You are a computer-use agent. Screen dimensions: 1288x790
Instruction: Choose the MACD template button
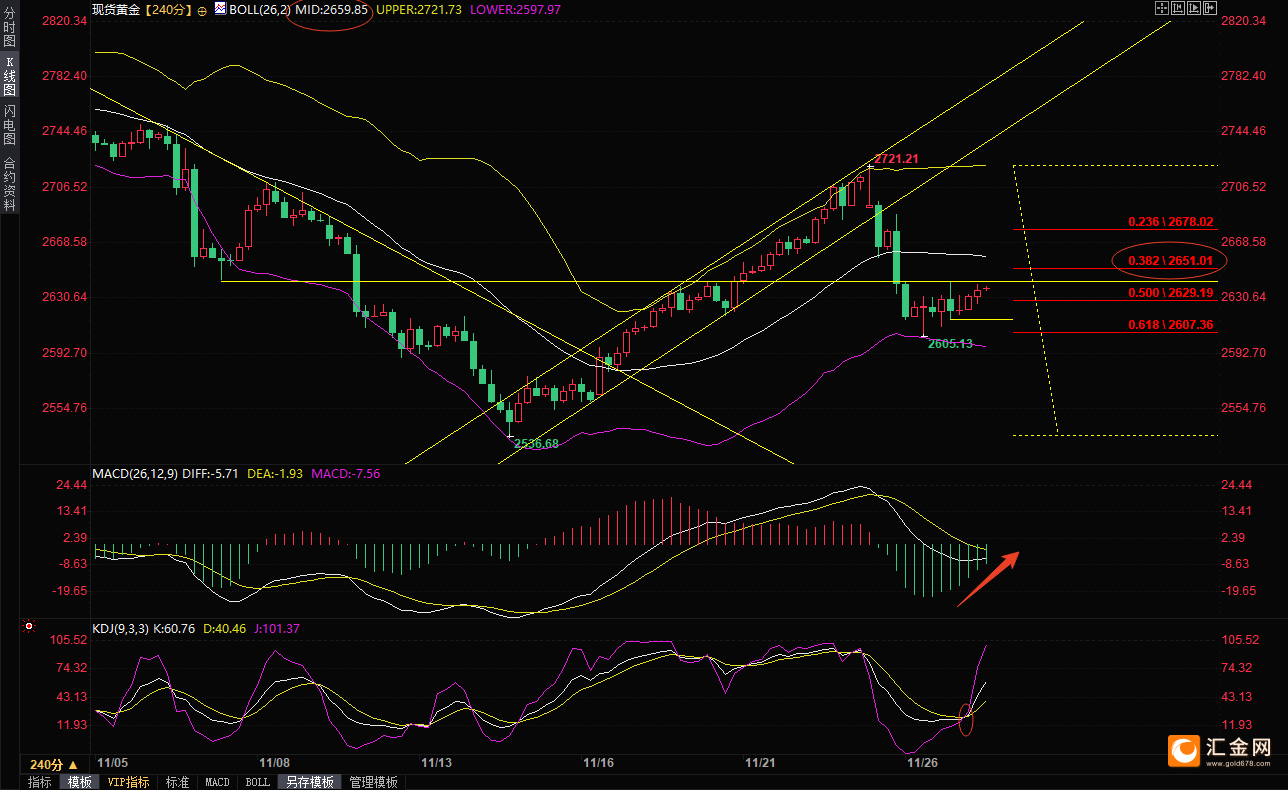(x=217, y=782)
